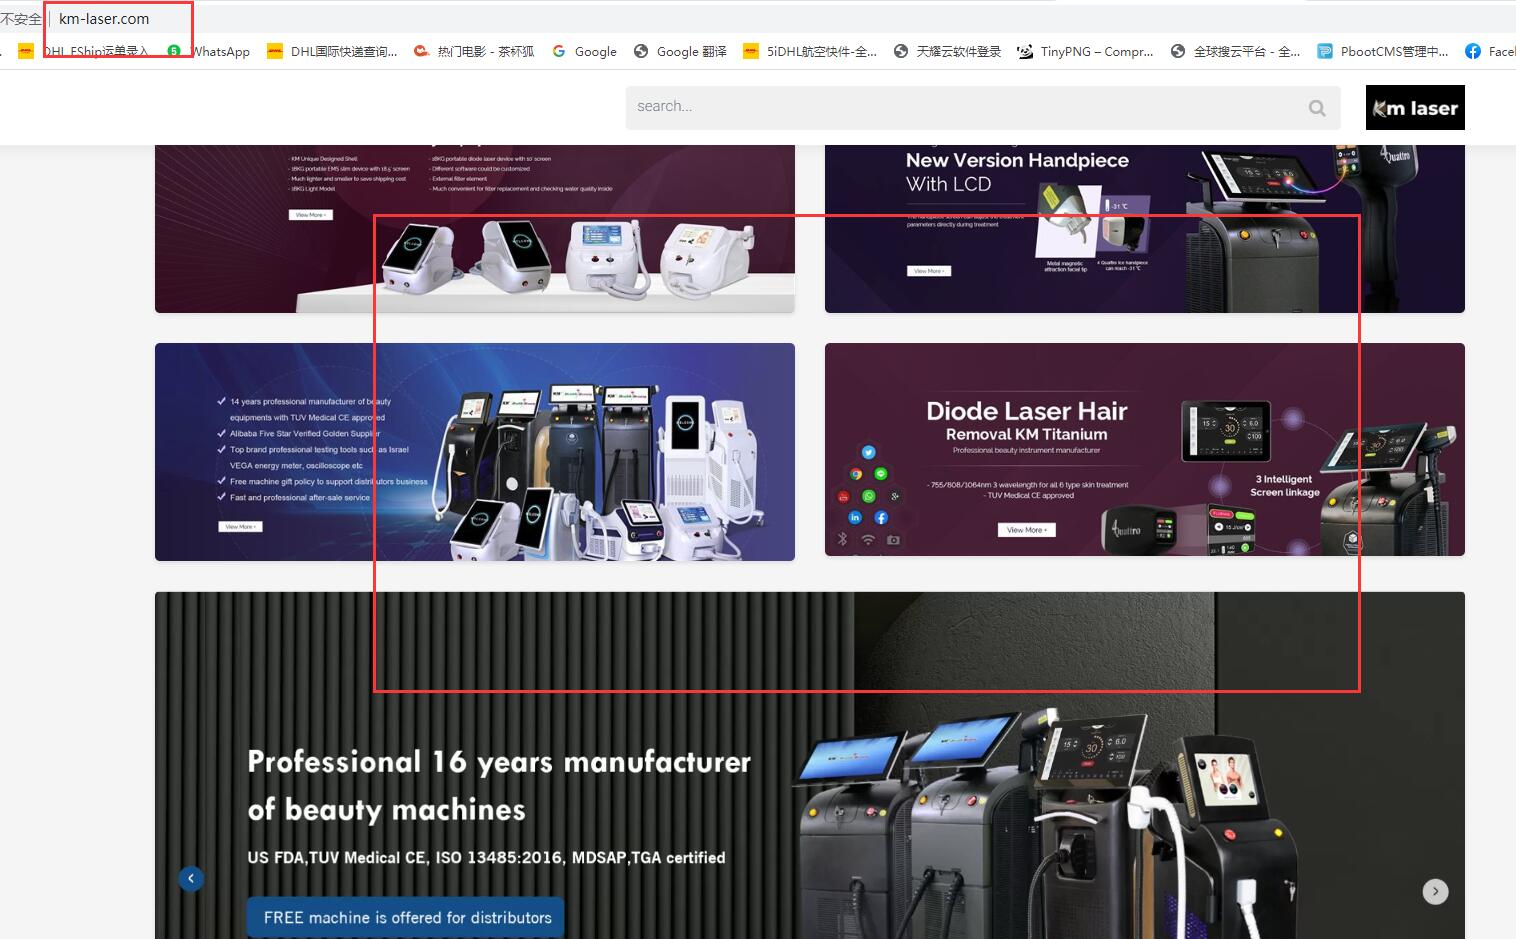The image size is (1516, 939).
Task: Open the DHL国际快递查询 bookmark
Action: (332, 51)
